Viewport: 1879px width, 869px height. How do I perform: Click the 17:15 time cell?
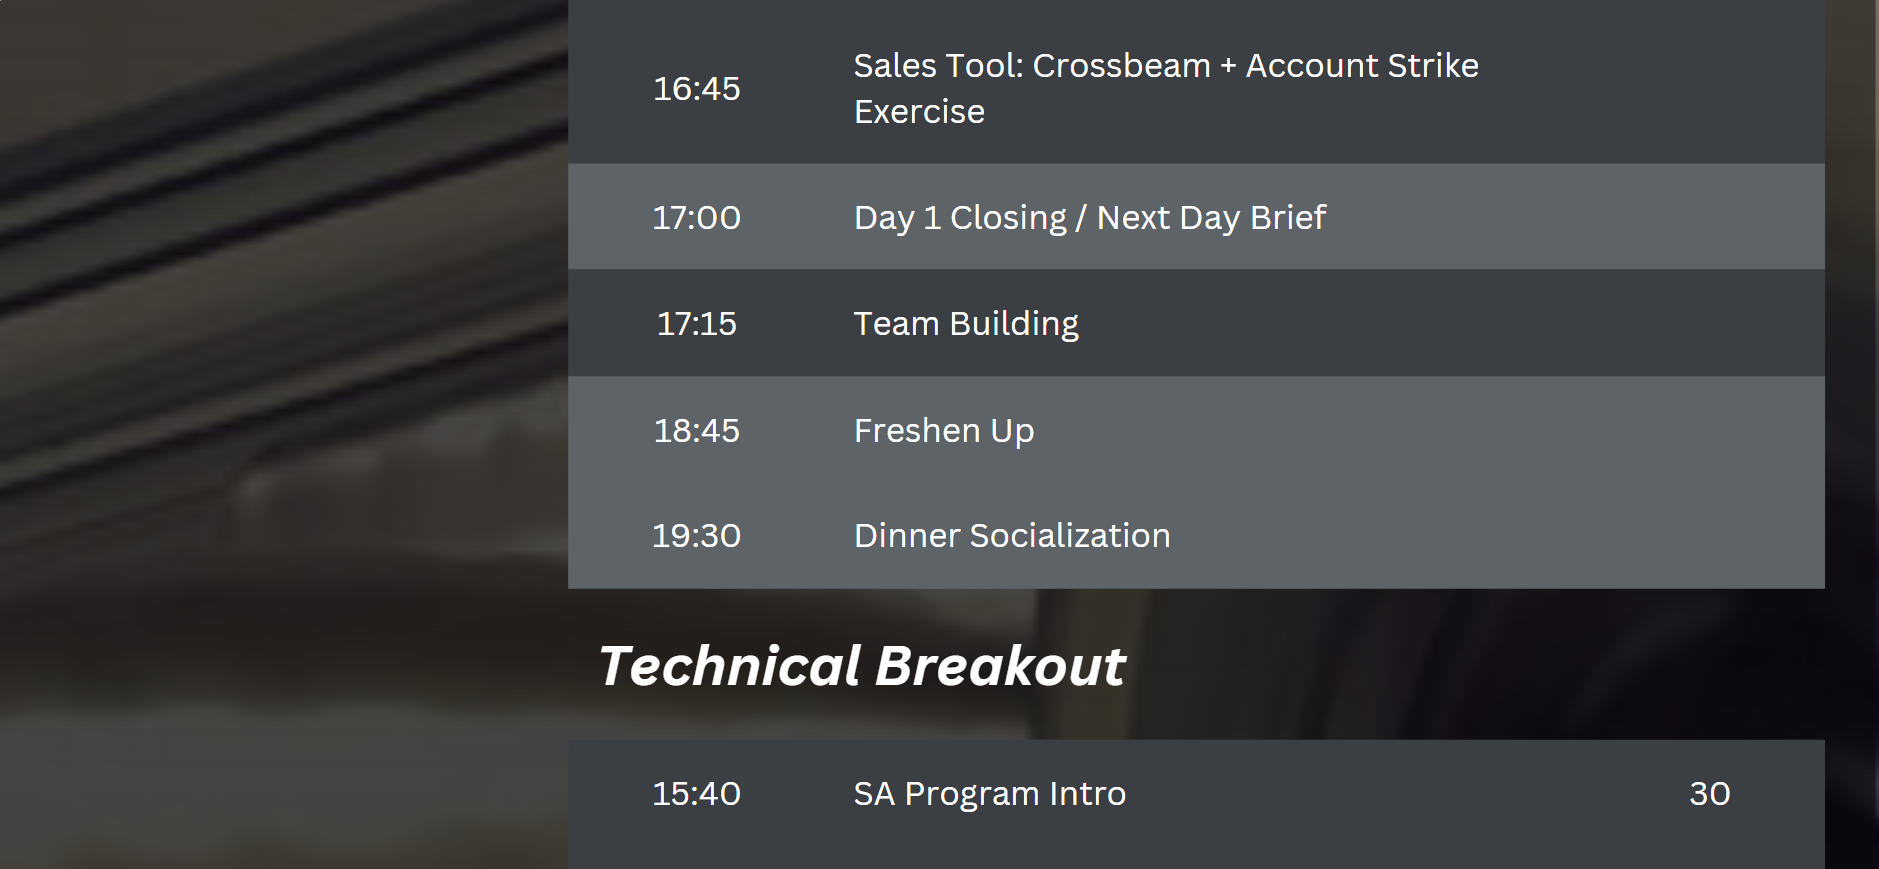(696, 323)
